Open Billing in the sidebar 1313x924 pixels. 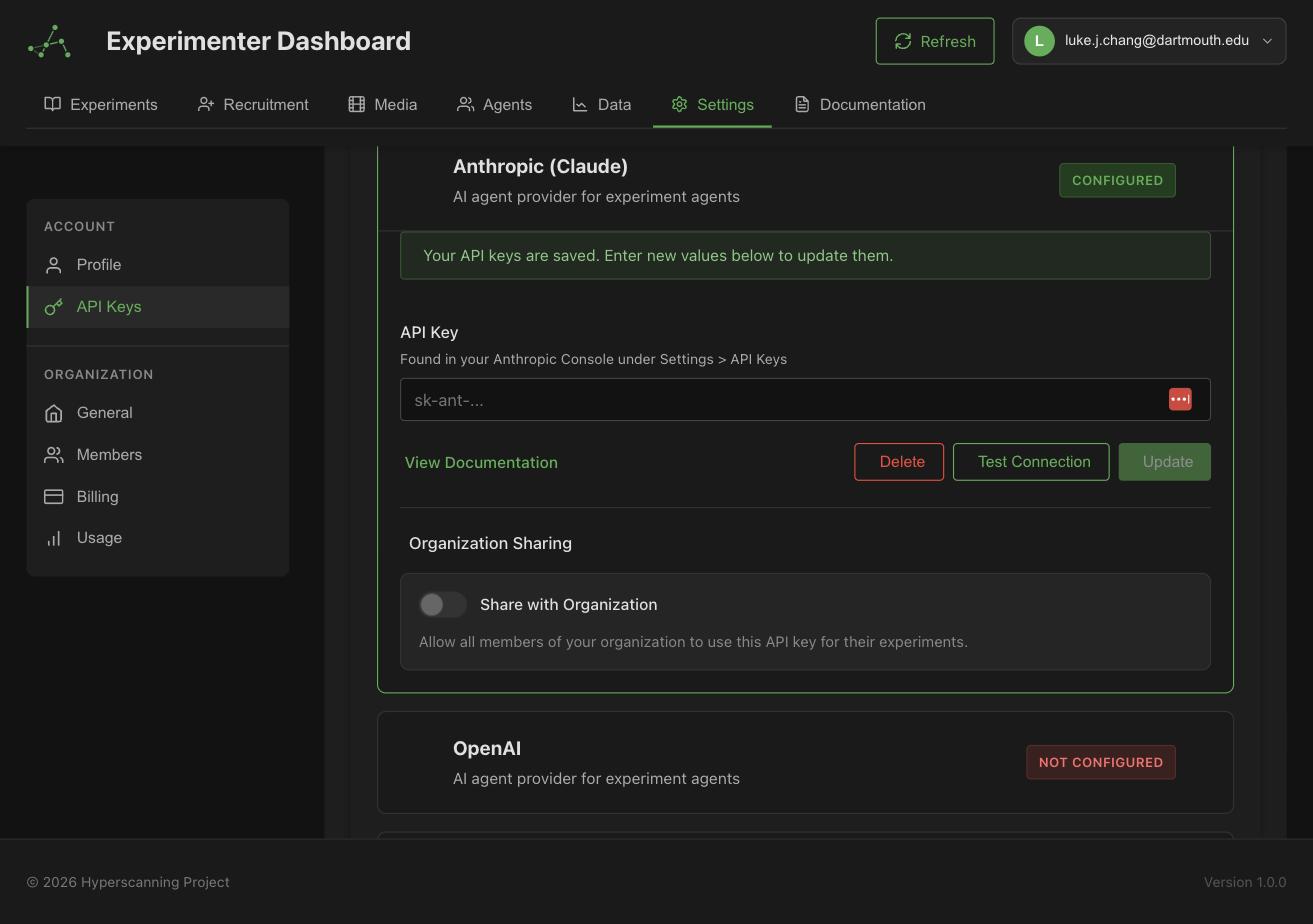158,497
